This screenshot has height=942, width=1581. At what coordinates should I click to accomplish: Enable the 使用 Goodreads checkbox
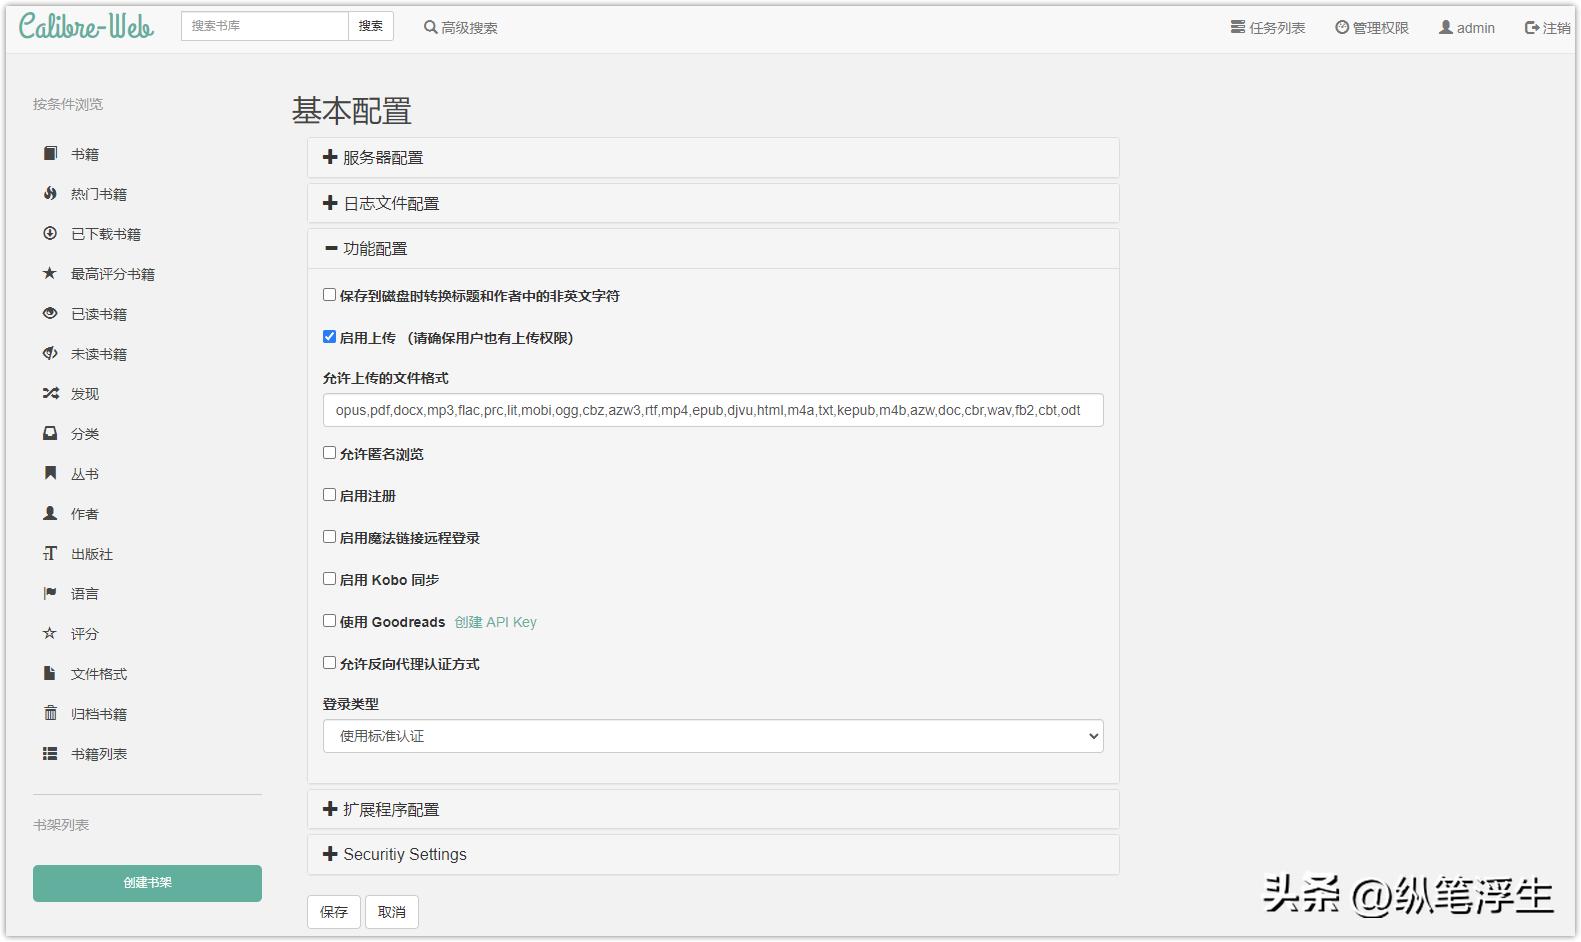click(329, 621)
